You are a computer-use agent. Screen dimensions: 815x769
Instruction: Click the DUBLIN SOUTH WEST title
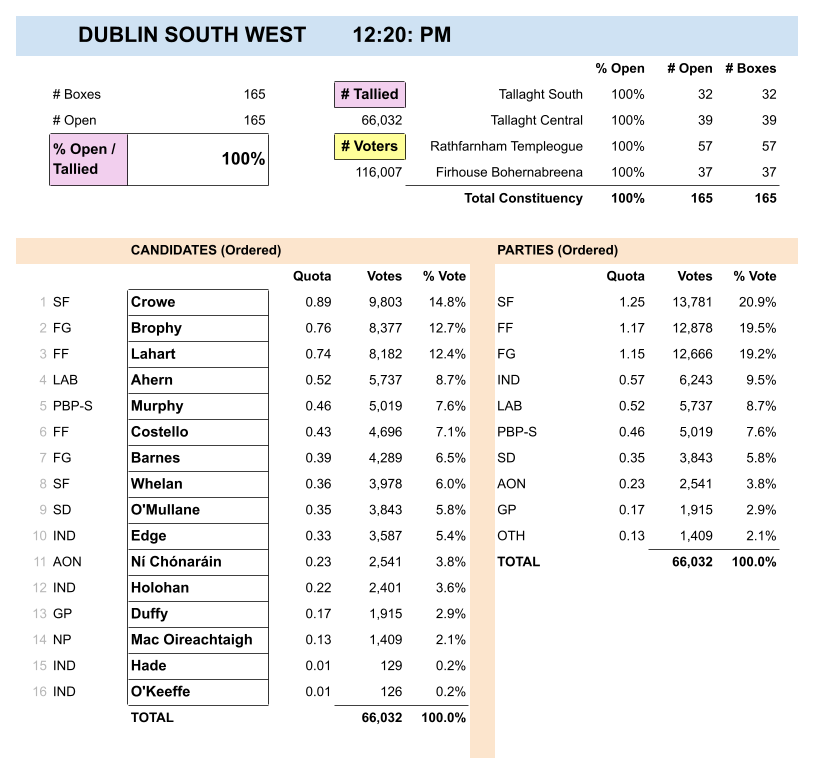pyautogui.click(x=192, y=35)
